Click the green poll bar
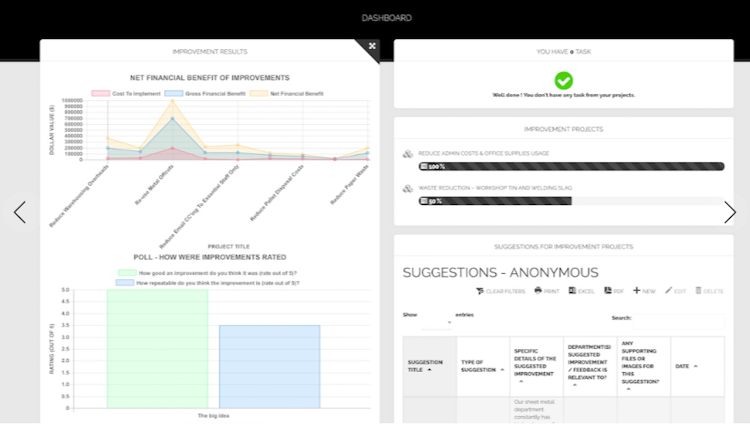Viewport: 750px width, 424px height. coord(157,349)
